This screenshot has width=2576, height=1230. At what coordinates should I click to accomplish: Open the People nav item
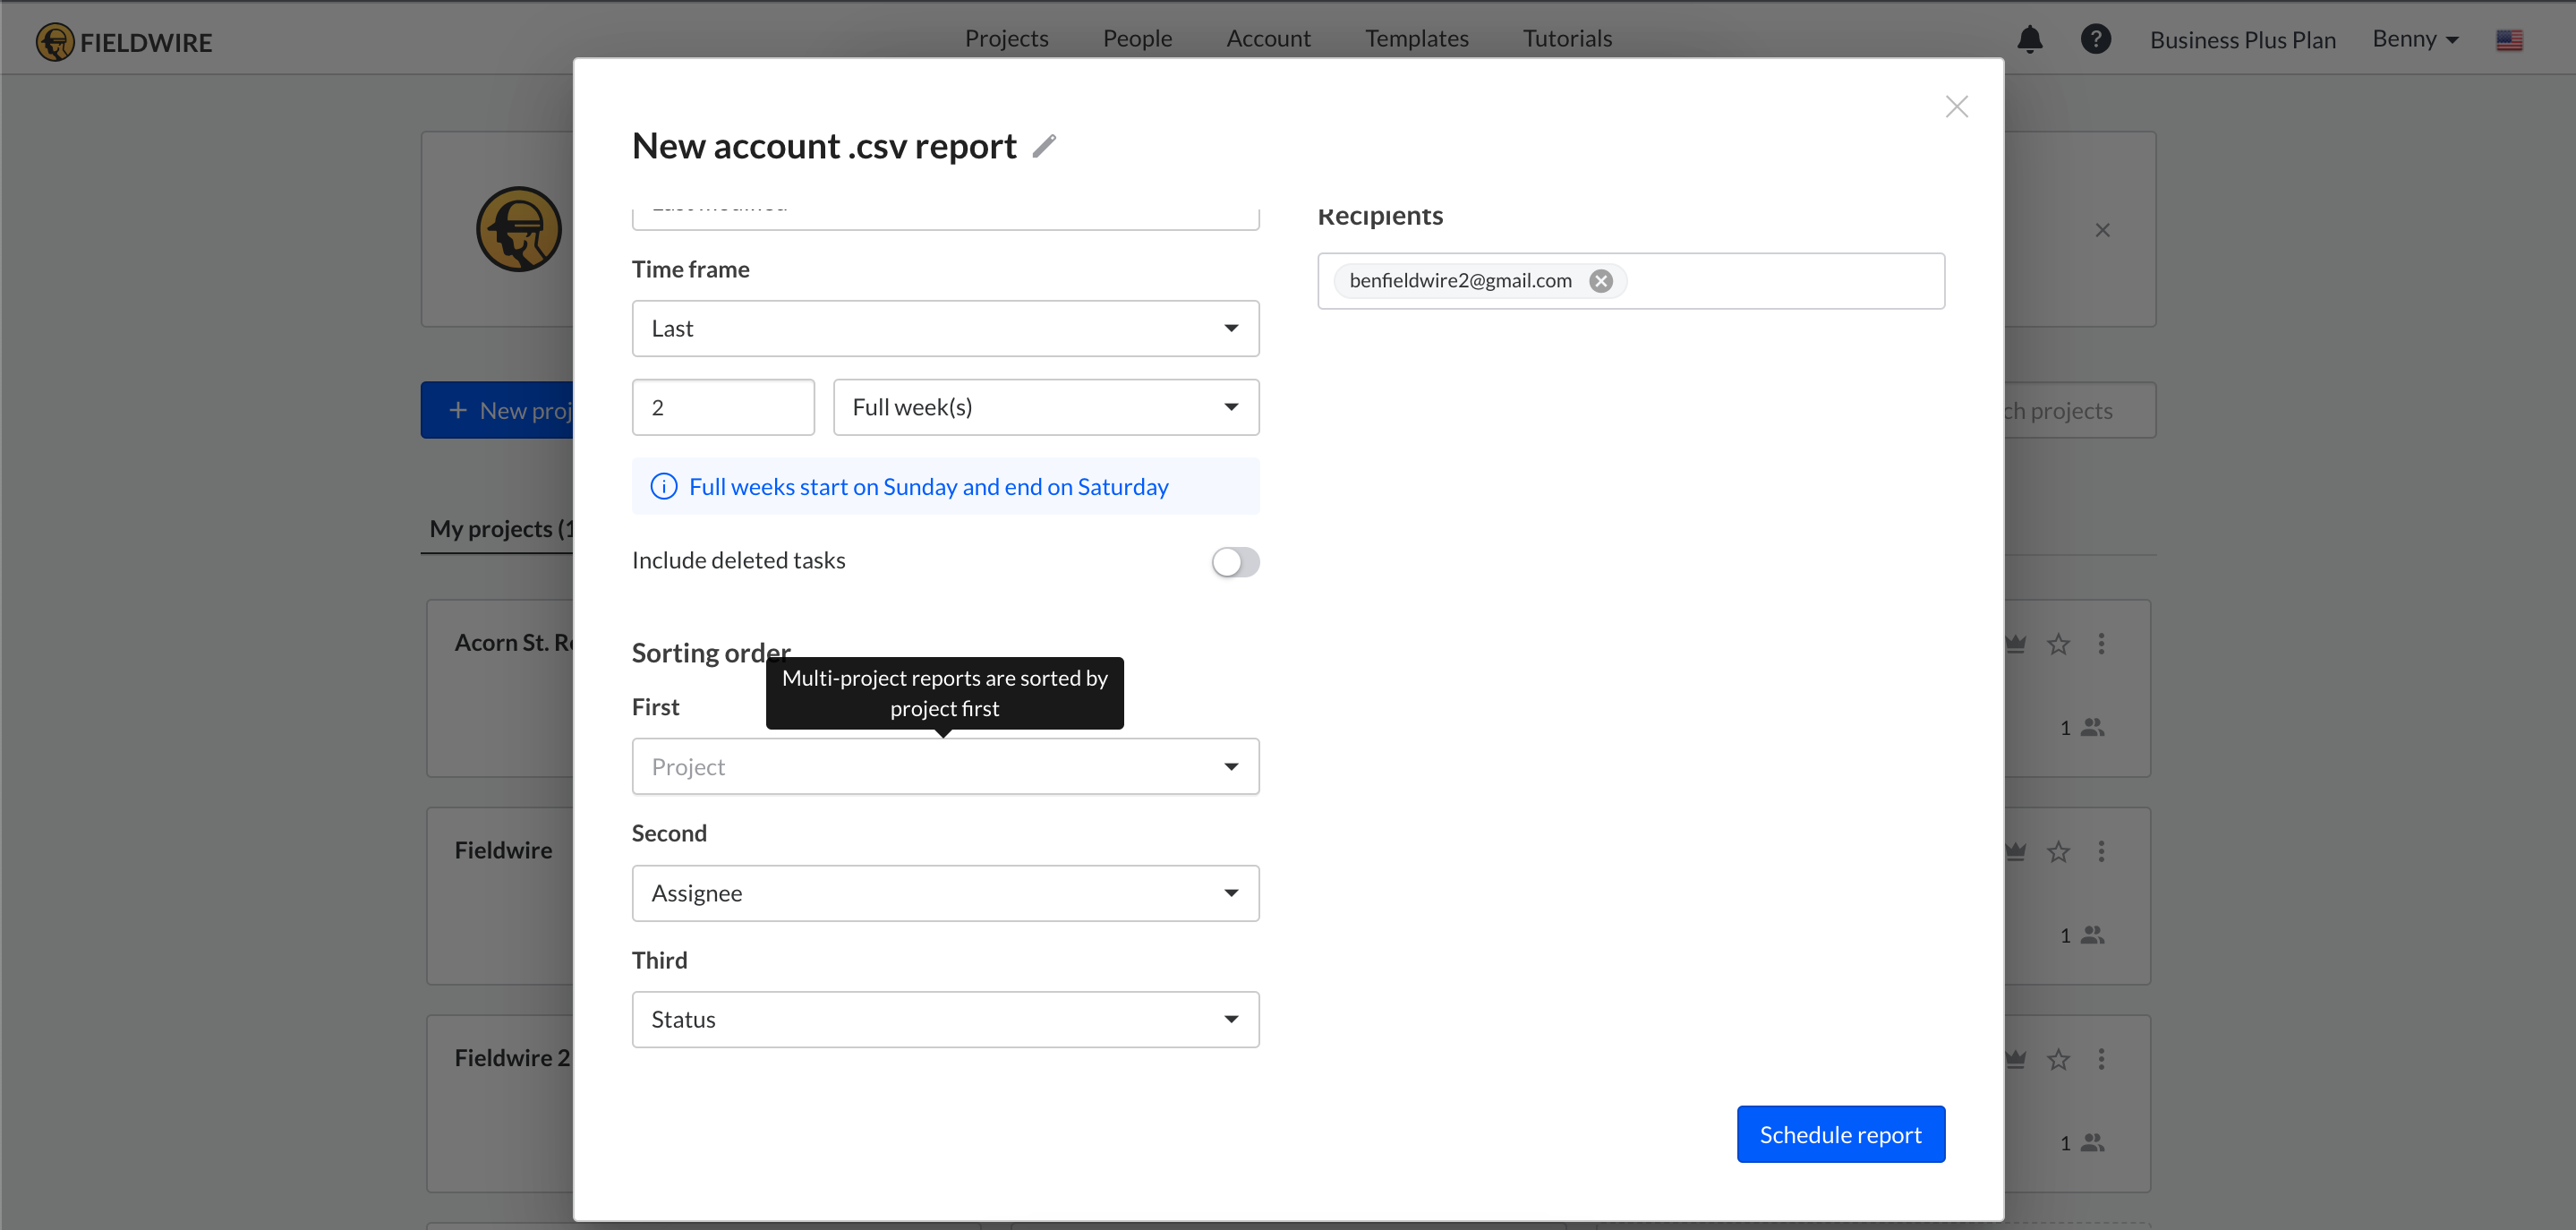[x=1137, y=38]
